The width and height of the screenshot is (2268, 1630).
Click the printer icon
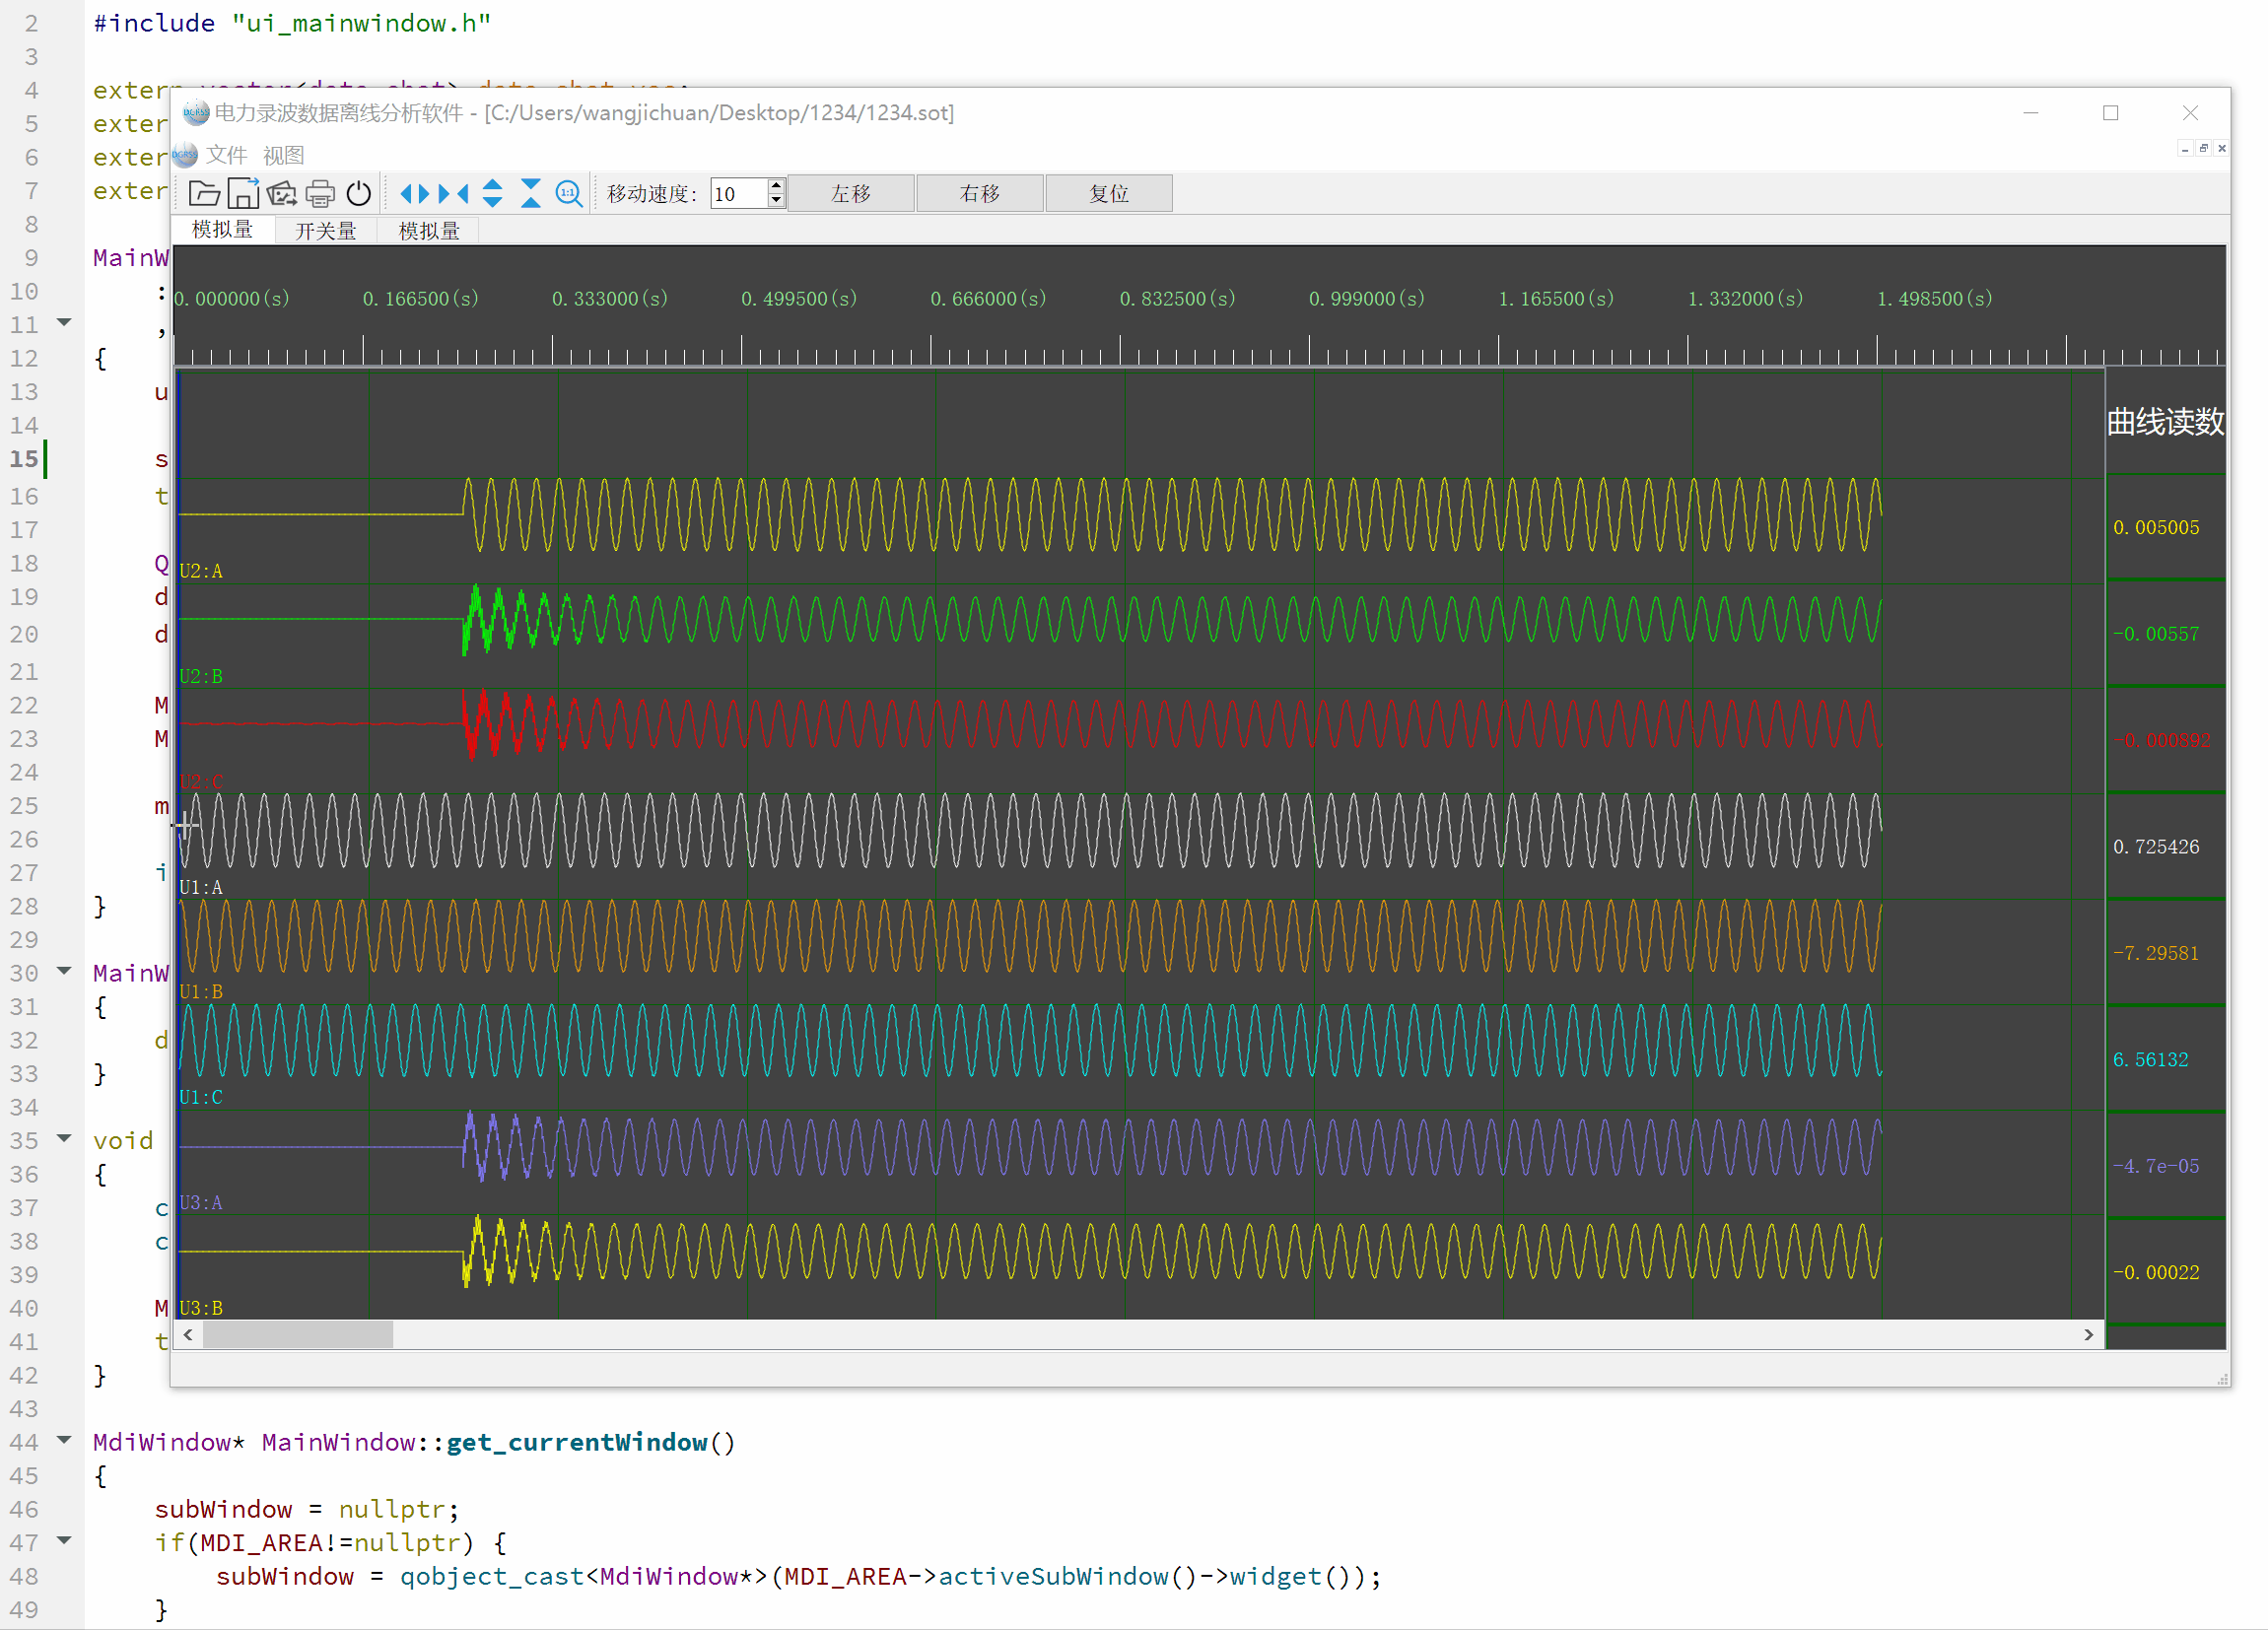pos(320,193)
